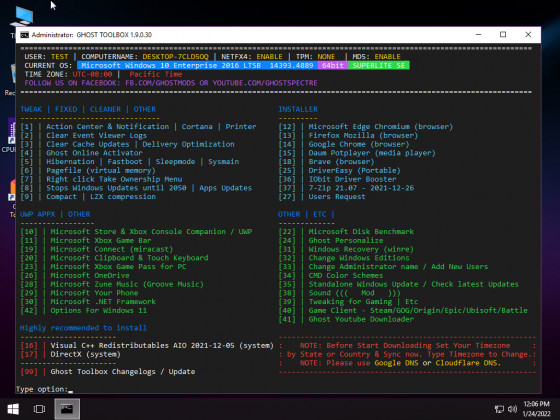Screen dimensions: 560x420
Task: Select the Right click Take Ownership Menu line
Action: click(101, 179)
